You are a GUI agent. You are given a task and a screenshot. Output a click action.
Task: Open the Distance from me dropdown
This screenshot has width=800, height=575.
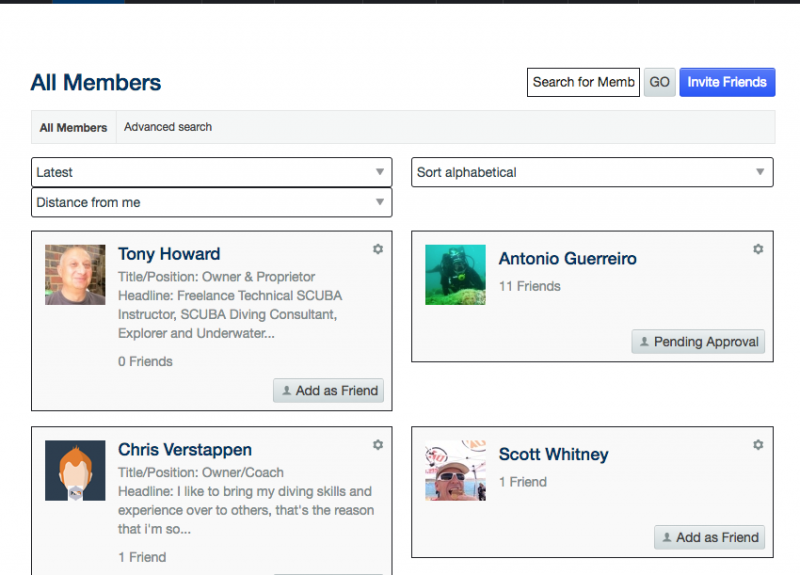tap(212, 202)
